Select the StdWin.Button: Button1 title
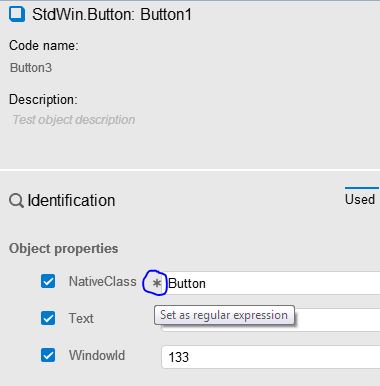 [112, 15]
